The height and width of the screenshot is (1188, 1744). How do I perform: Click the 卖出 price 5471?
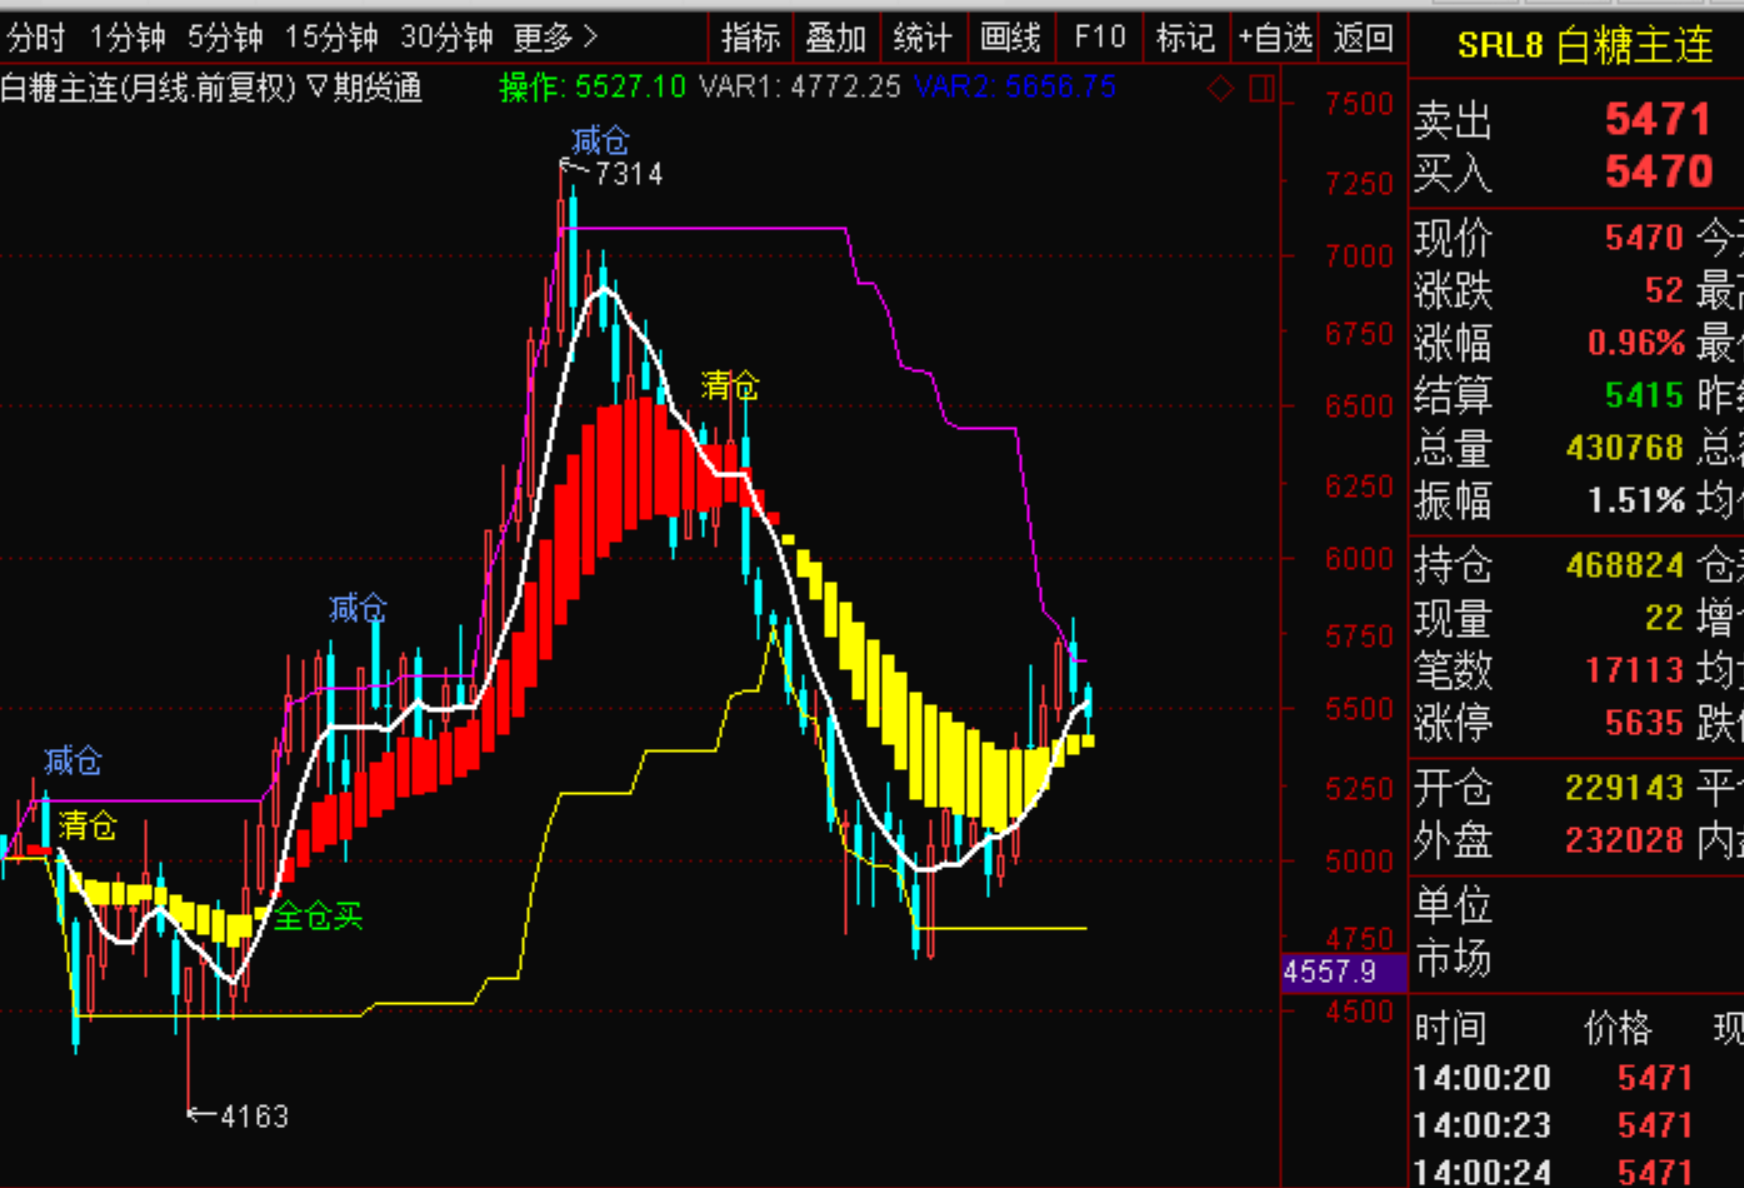(1657, 120)
